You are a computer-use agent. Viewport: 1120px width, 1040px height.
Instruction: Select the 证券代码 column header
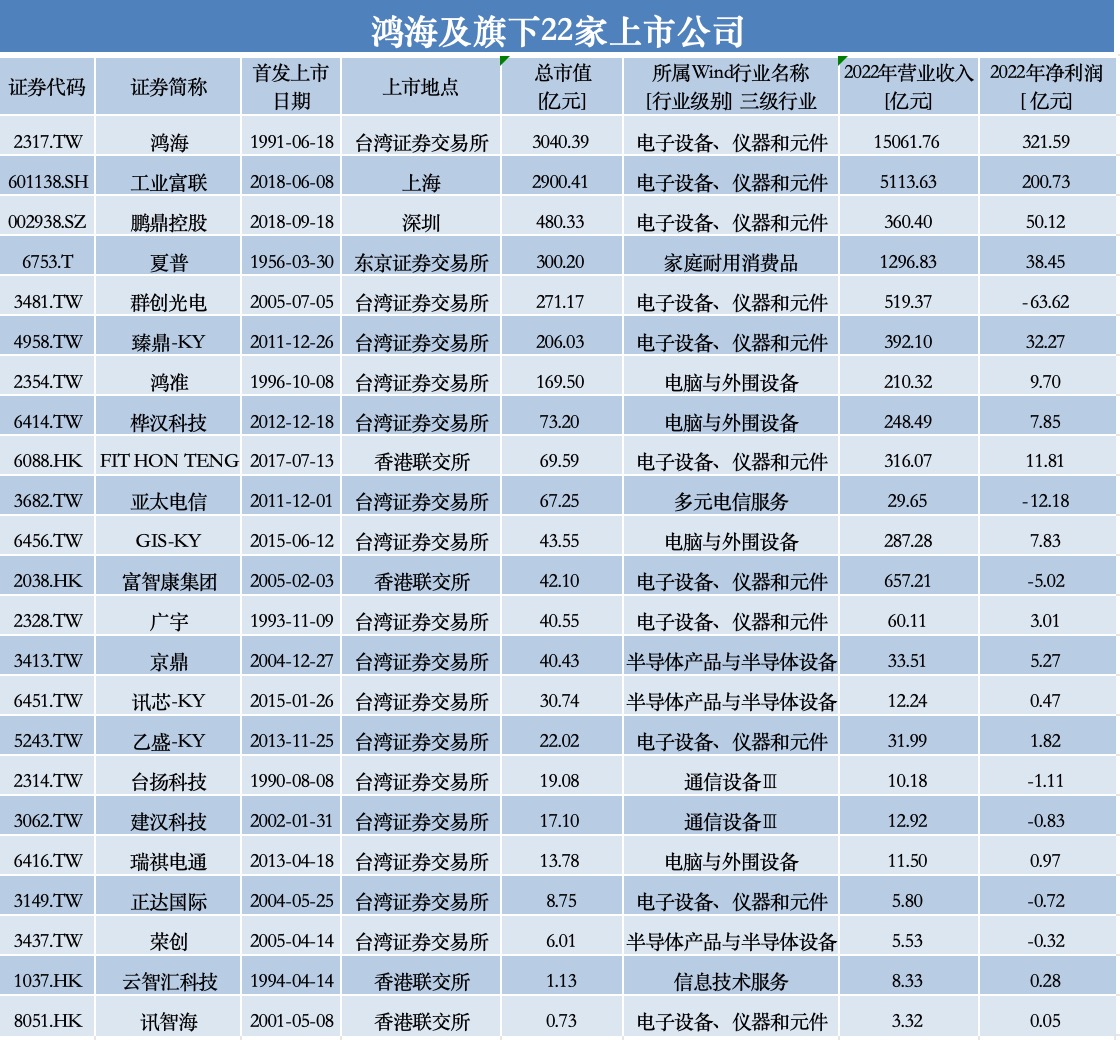click(x=47, y=87)
